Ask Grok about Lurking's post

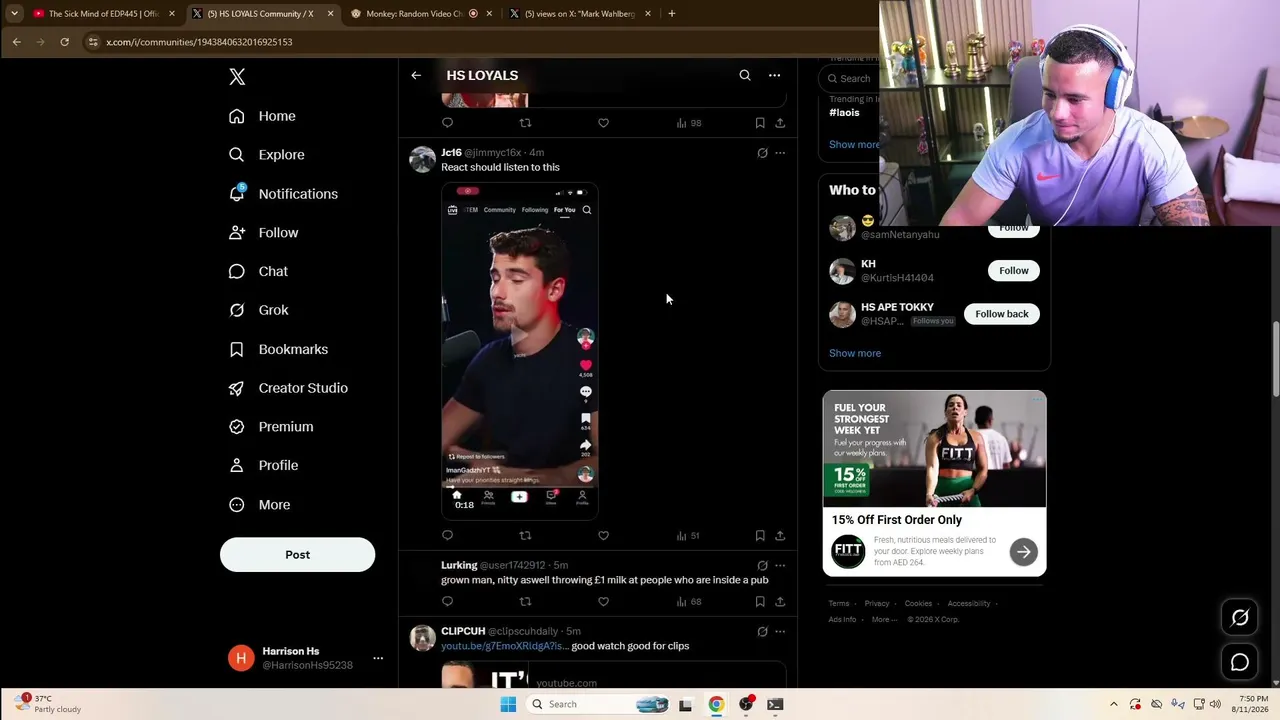point(762,566)
